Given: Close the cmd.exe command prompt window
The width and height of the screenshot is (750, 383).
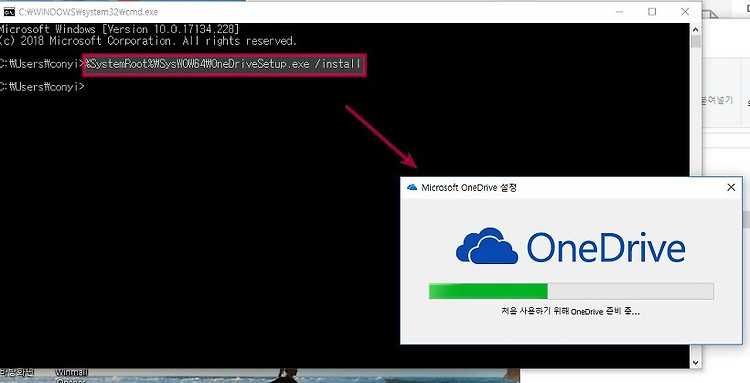Looking at the screenshot, I should [685, 11].
